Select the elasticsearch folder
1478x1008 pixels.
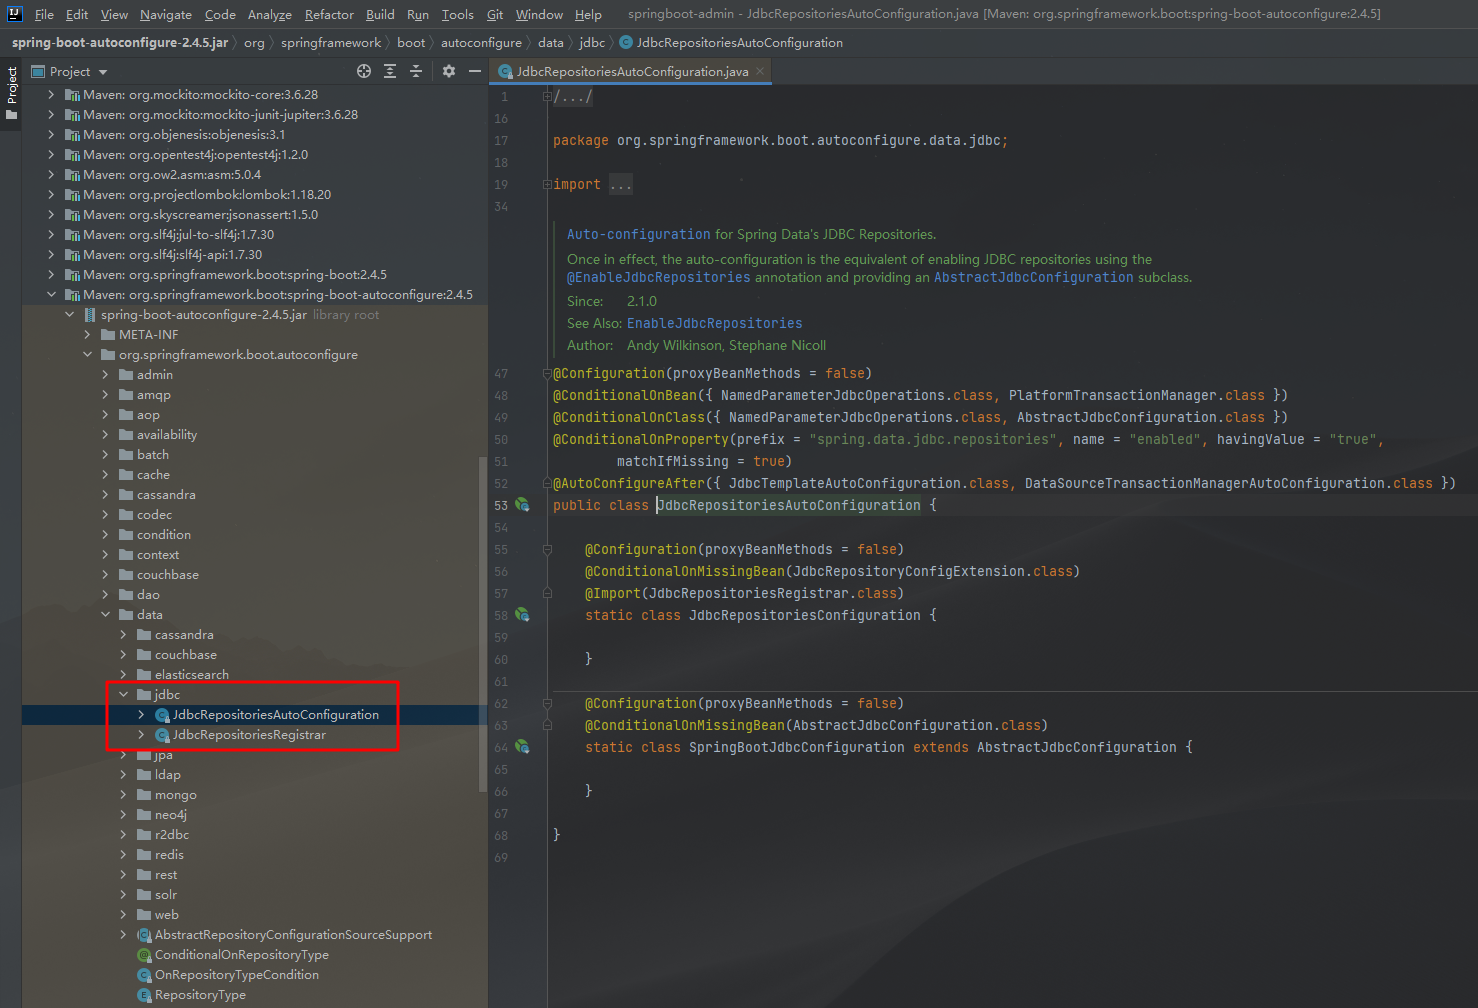point(191,675)
